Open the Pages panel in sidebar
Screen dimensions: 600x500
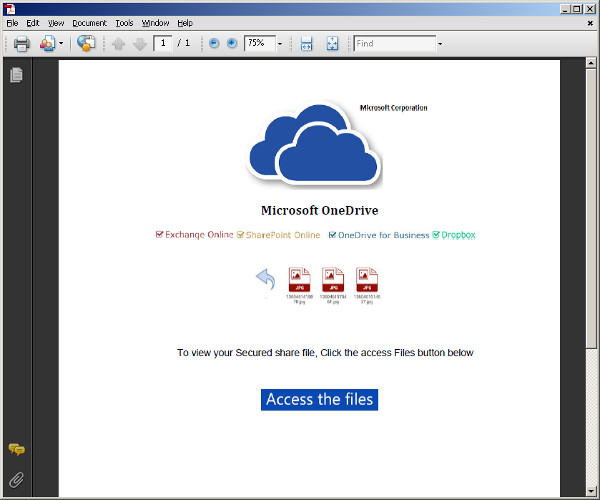[16, 75]
